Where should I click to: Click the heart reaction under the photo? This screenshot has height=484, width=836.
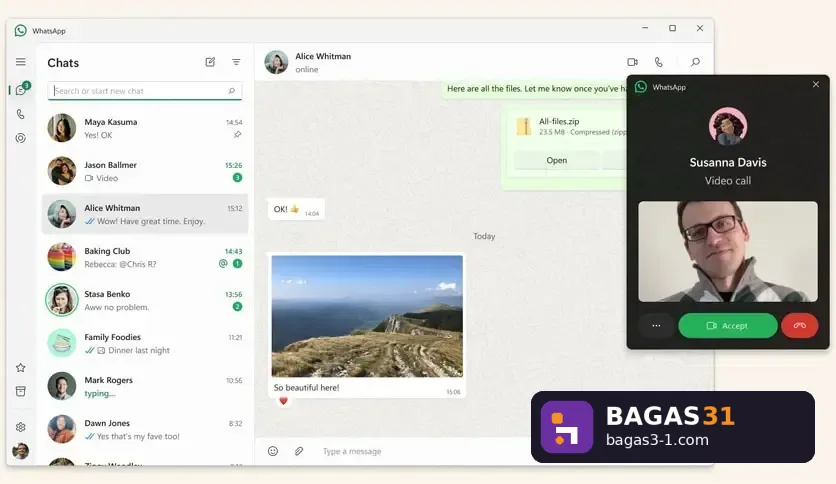click(284, 401)
